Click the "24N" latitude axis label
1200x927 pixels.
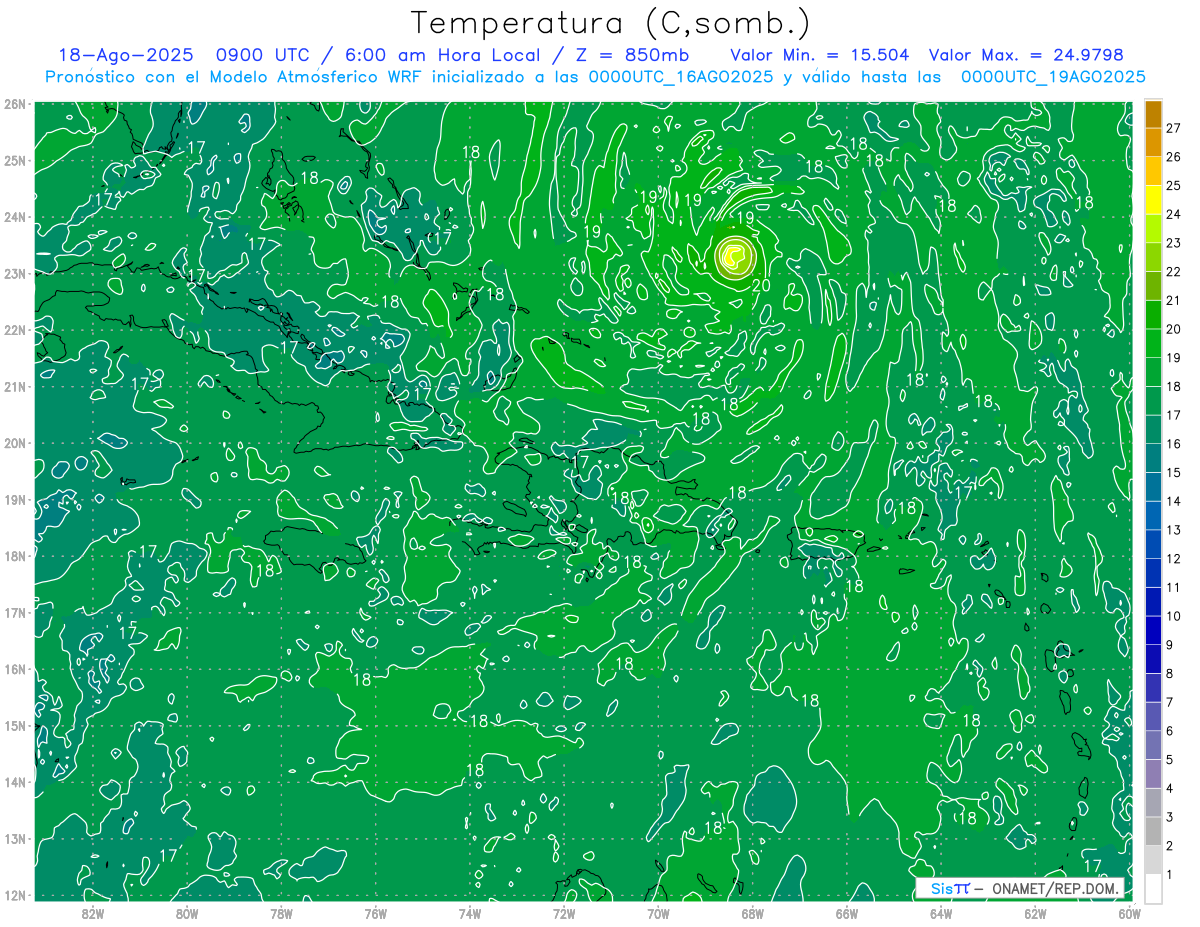[x=14, y=217]
